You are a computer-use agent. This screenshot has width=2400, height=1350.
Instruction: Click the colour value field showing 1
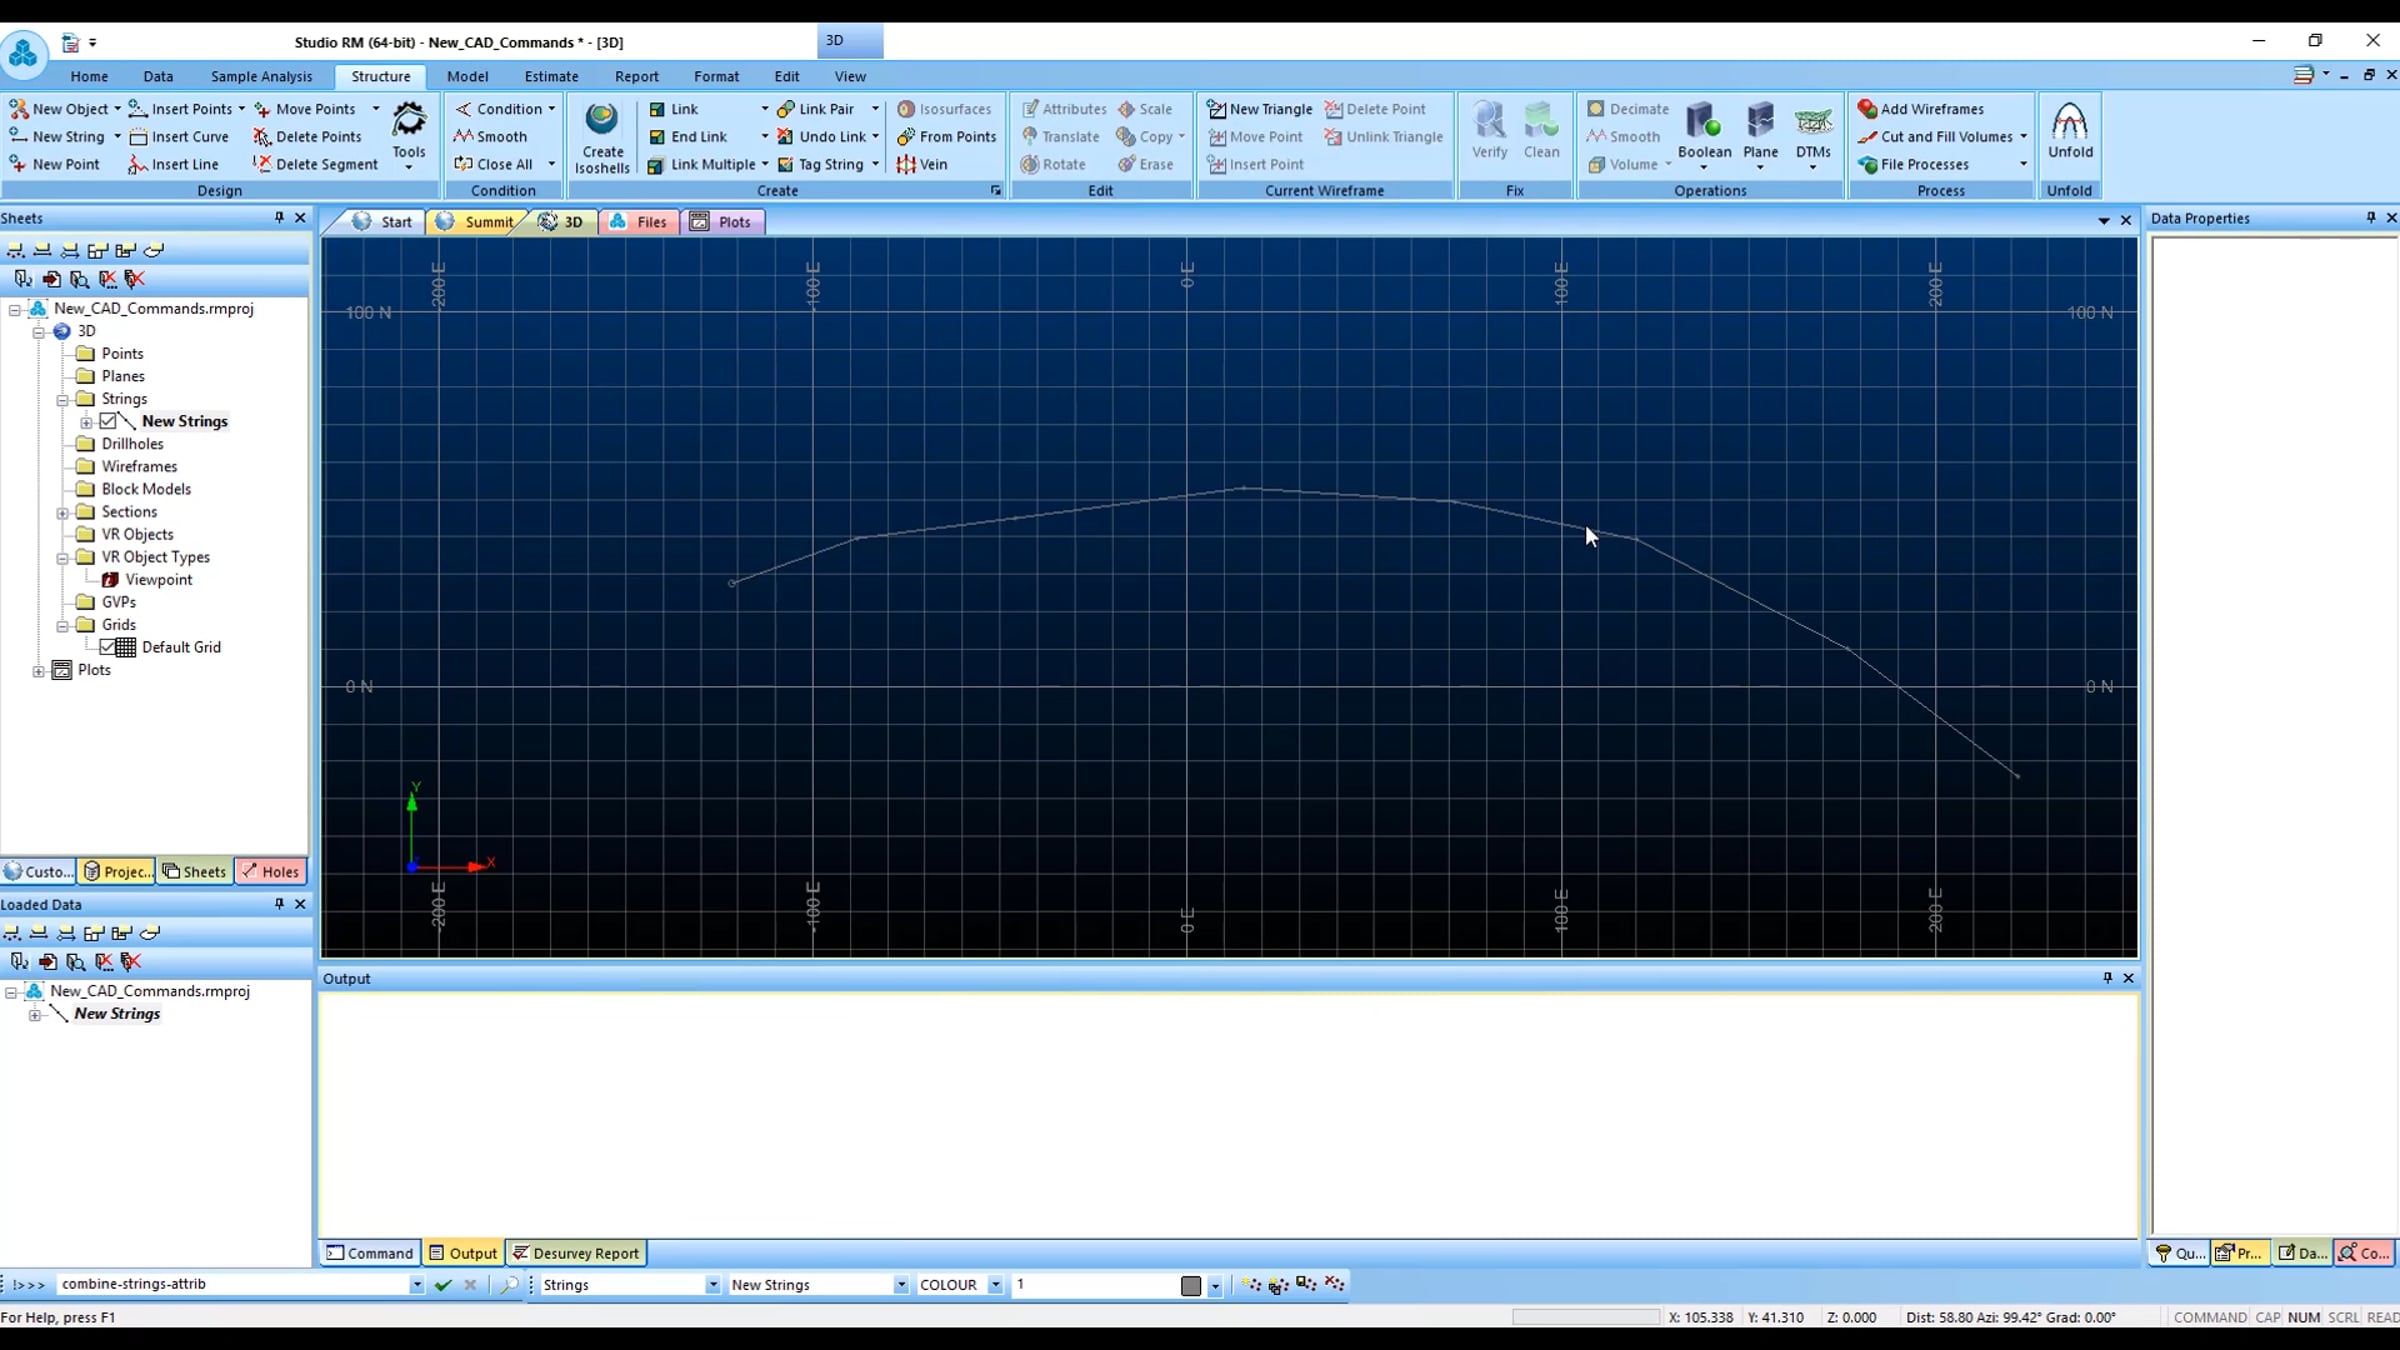(x=1093, y=1285)
